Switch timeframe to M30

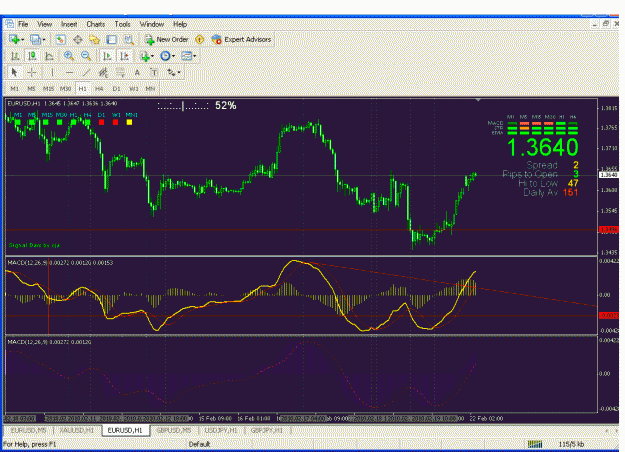tap(65, 88)
